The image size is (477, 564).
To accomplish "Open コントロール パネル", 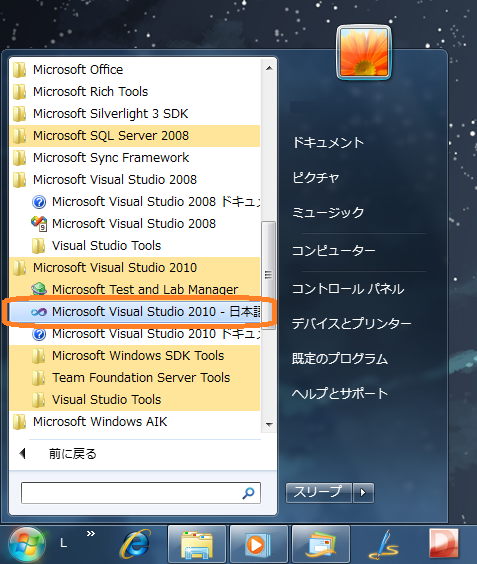I will (348, 289).
